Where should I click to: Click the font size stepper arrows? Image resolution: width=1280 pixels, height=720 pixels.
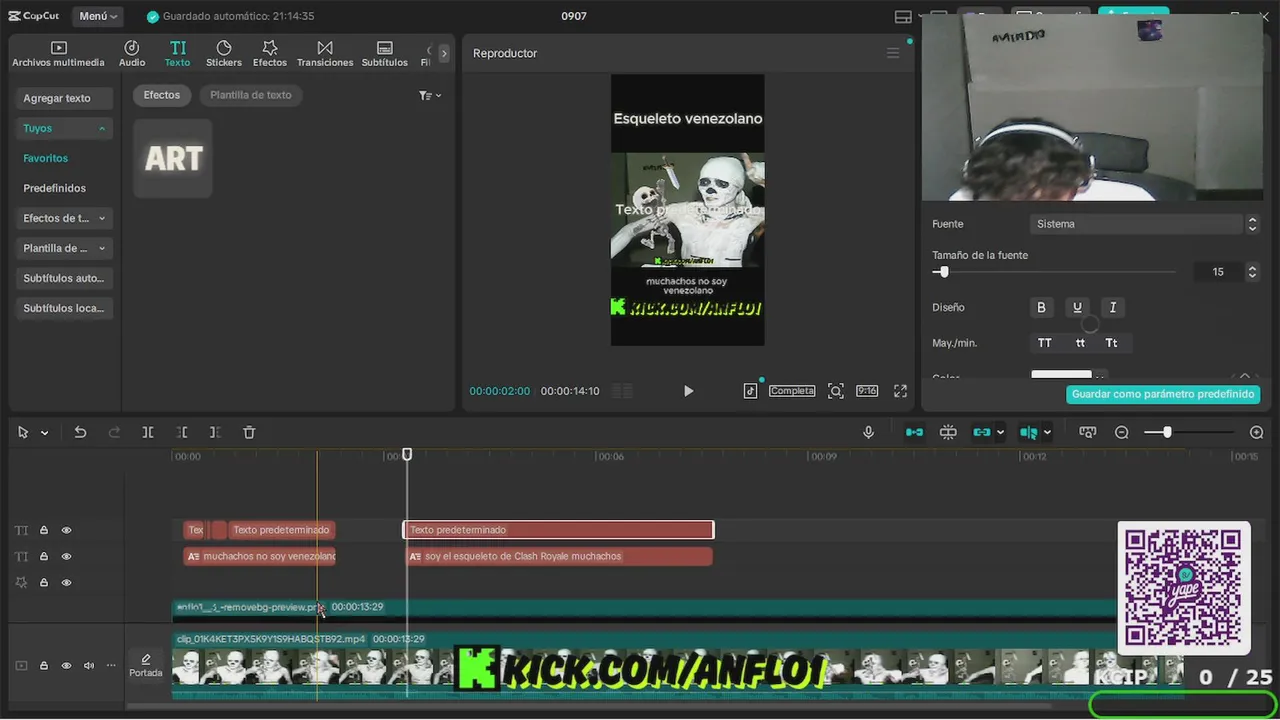1252,272
